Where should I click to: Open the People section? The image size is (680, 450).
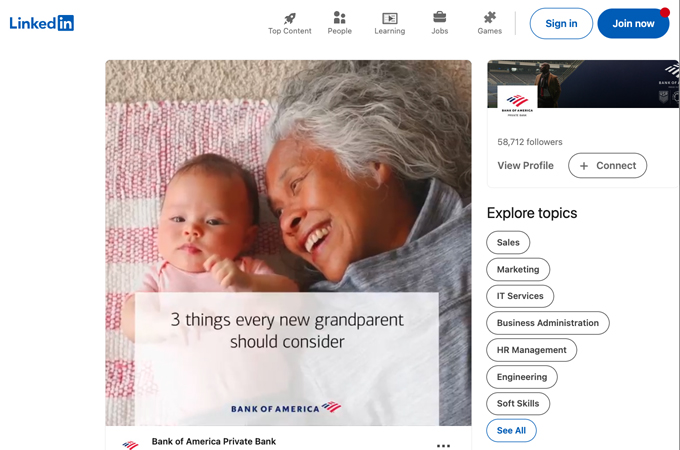340,23
